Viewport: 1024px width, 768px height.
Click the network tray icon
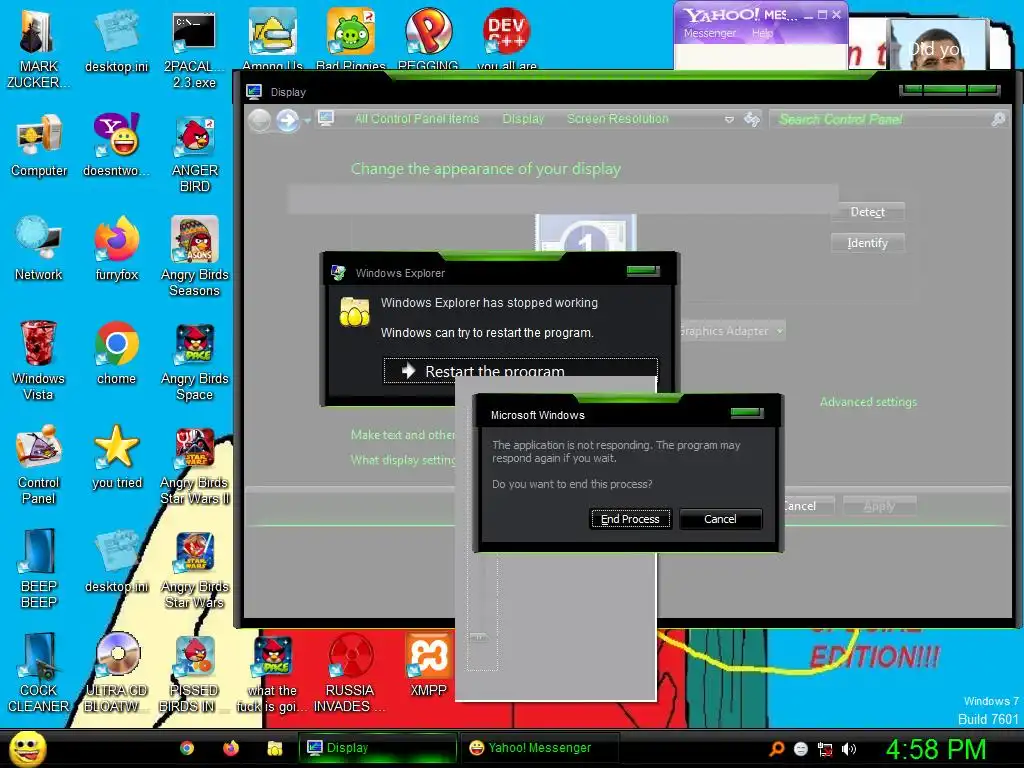[825, 749]
